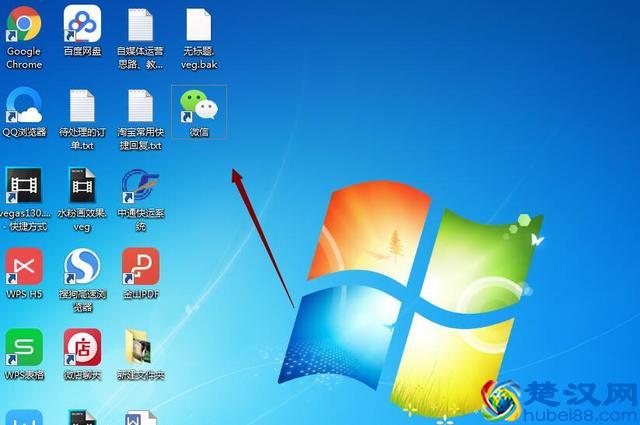Select the 中通快运系统 desktop shortcut
The width and height of the screenshot is (640, 425).
click(140, 188)
